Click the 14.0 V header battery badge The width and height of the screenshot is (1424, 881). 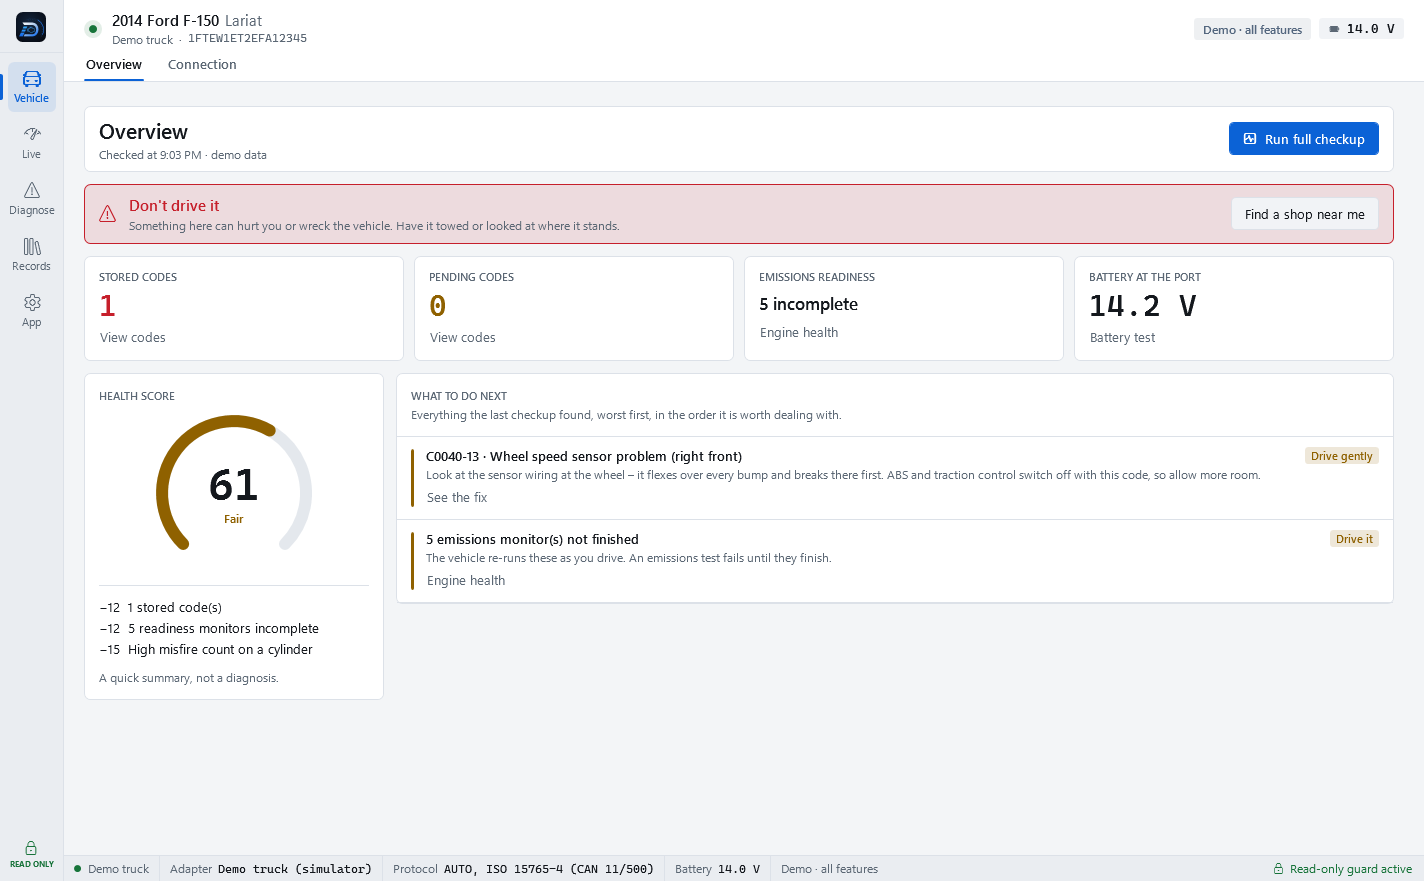[1361, 29]
